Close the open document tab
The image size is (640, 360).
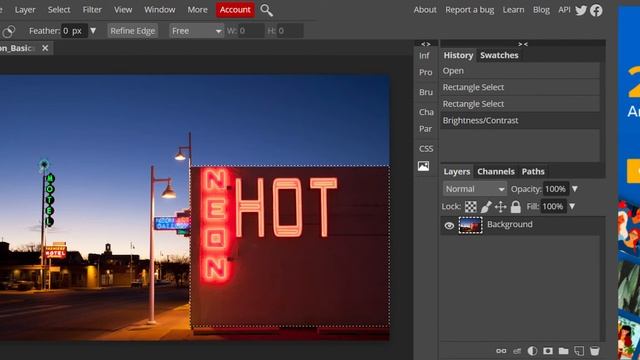pyautogui.click(x=45, y=48)
